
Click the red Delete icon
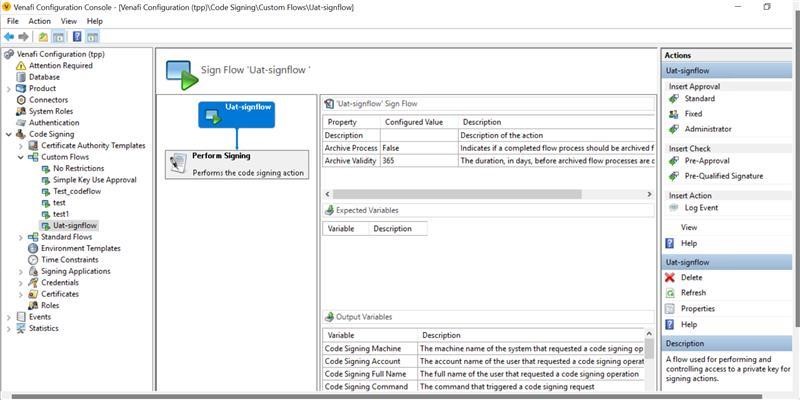pyautogui.click(x=670, y=278)
